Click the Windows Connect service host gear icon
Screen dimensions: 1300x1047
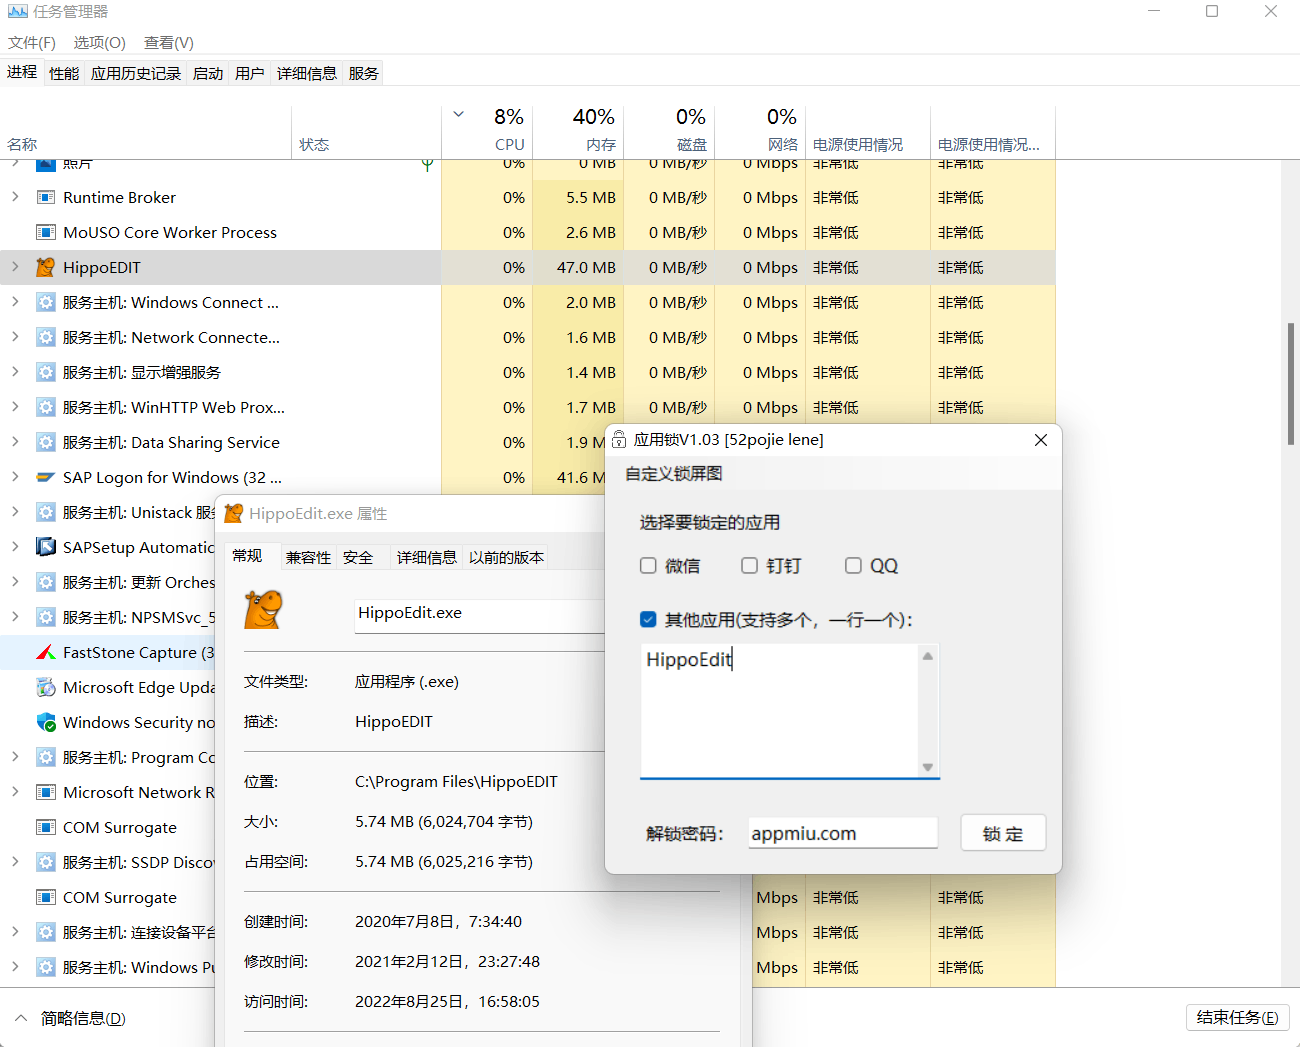coord(45,302)
